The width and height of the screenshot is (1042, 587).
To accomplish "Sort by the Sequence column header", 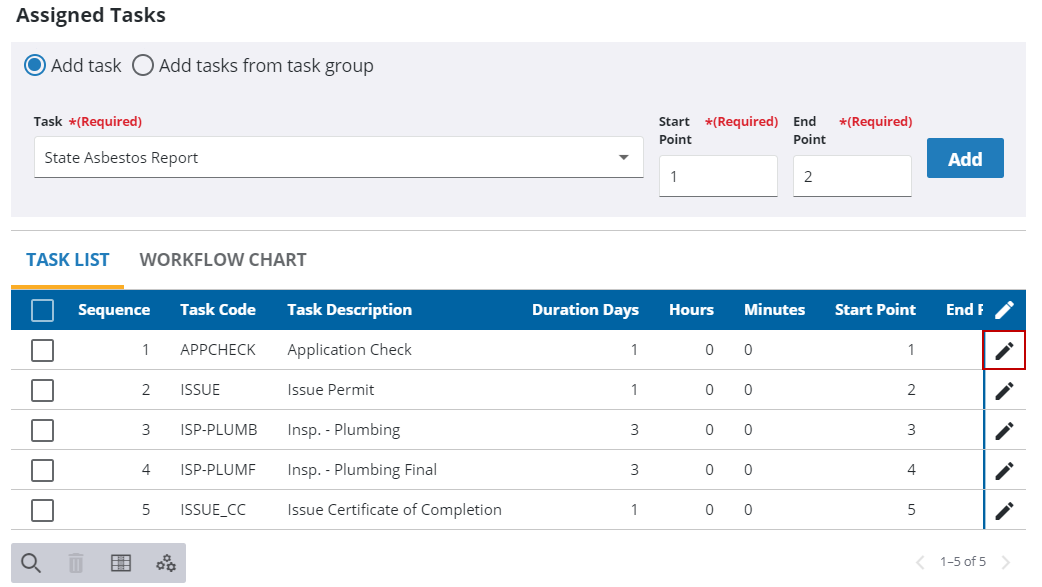I will click(x=114, y=310).
